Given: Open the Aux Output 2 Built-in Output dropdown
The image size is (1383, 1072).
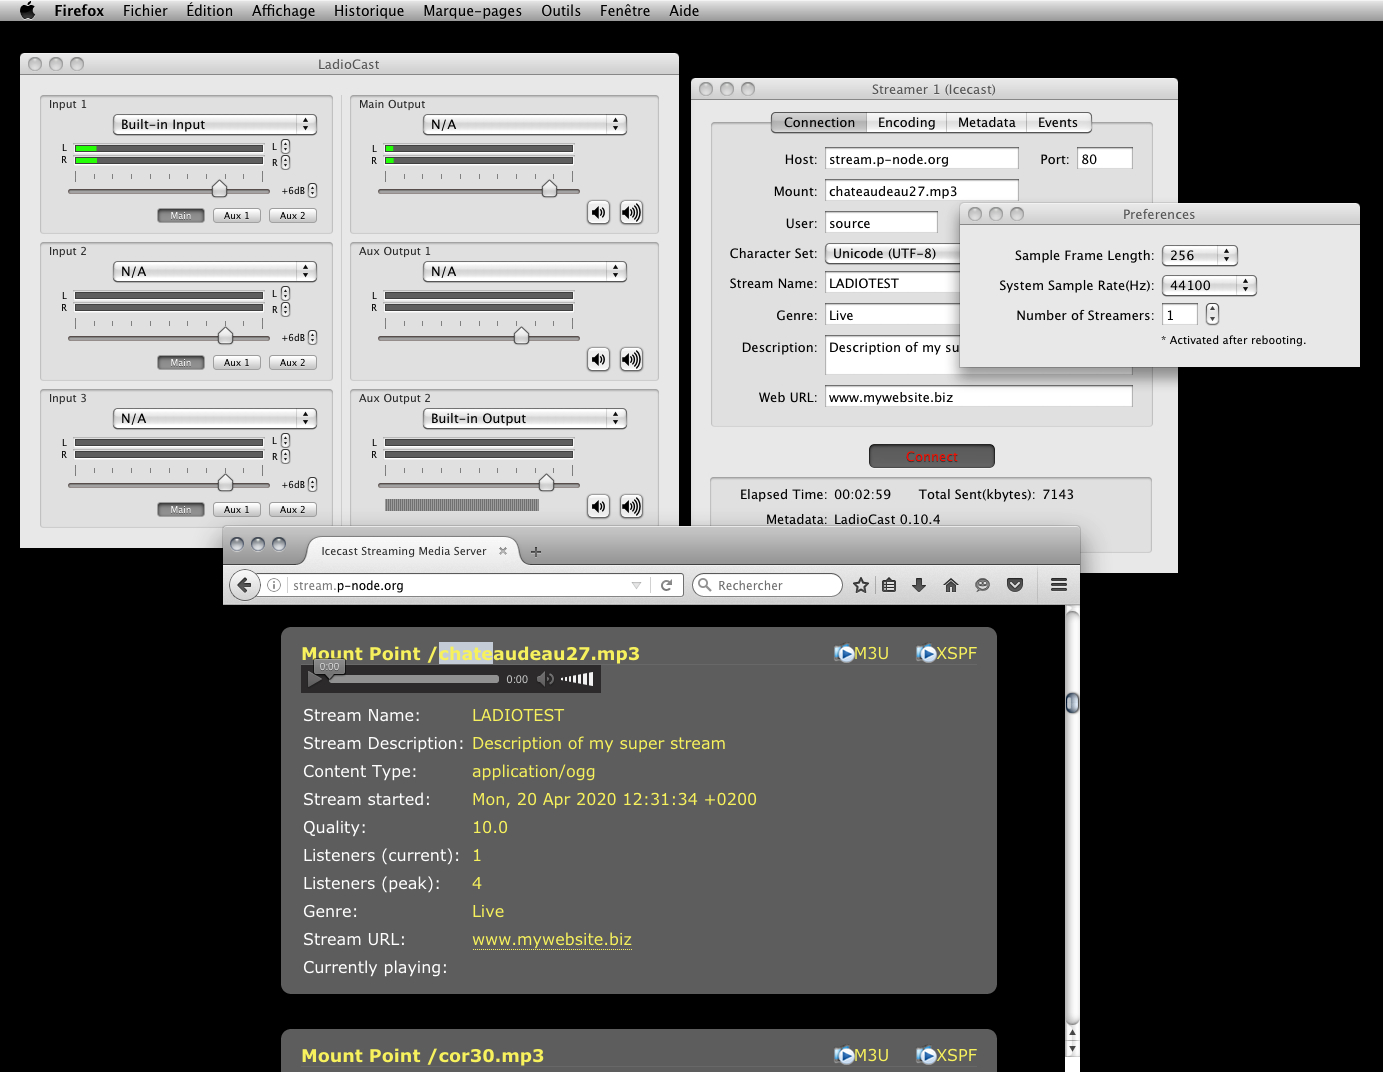Looking at the screenshot, I should pos(525,418).
